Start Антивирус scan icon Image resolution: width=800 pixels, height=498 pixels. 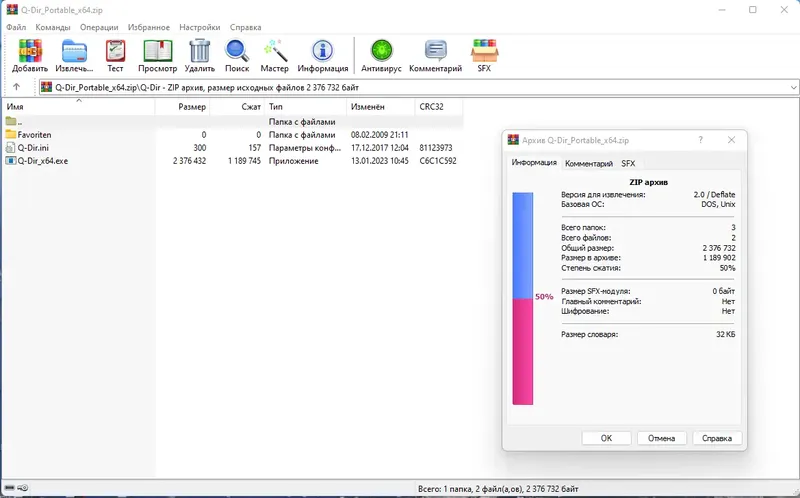tap(382, 51)
